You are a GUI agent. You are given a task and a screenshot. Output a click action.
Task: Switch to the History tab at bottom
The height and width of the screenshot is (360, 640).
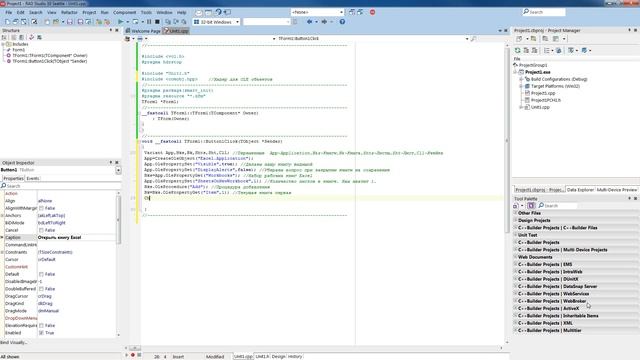(295, 356)
